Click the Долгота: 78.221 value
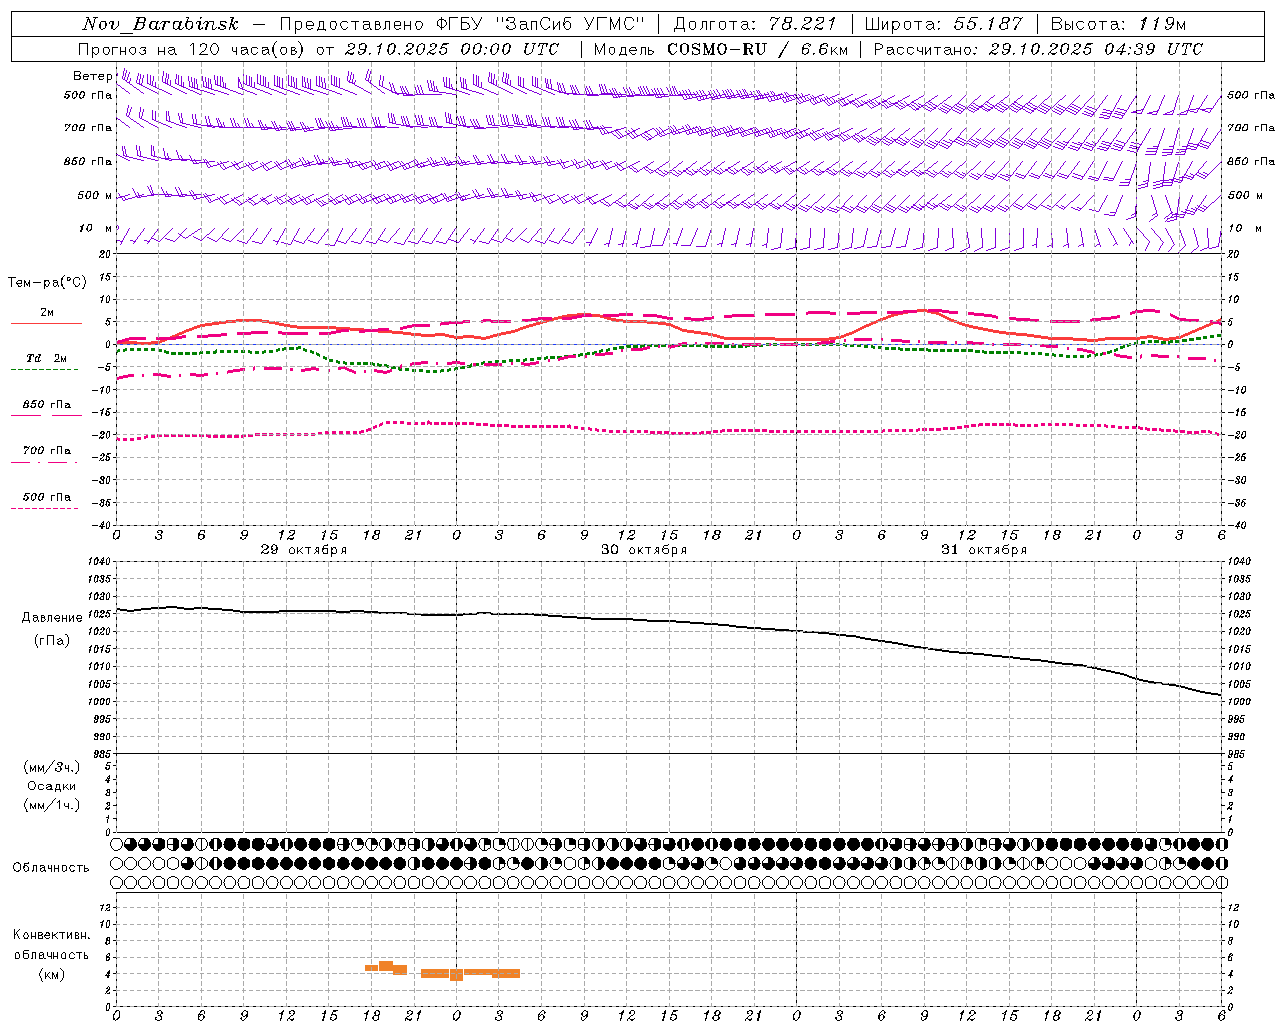1280x1024 pixels. pyautogui.click(x=754, y=24)
